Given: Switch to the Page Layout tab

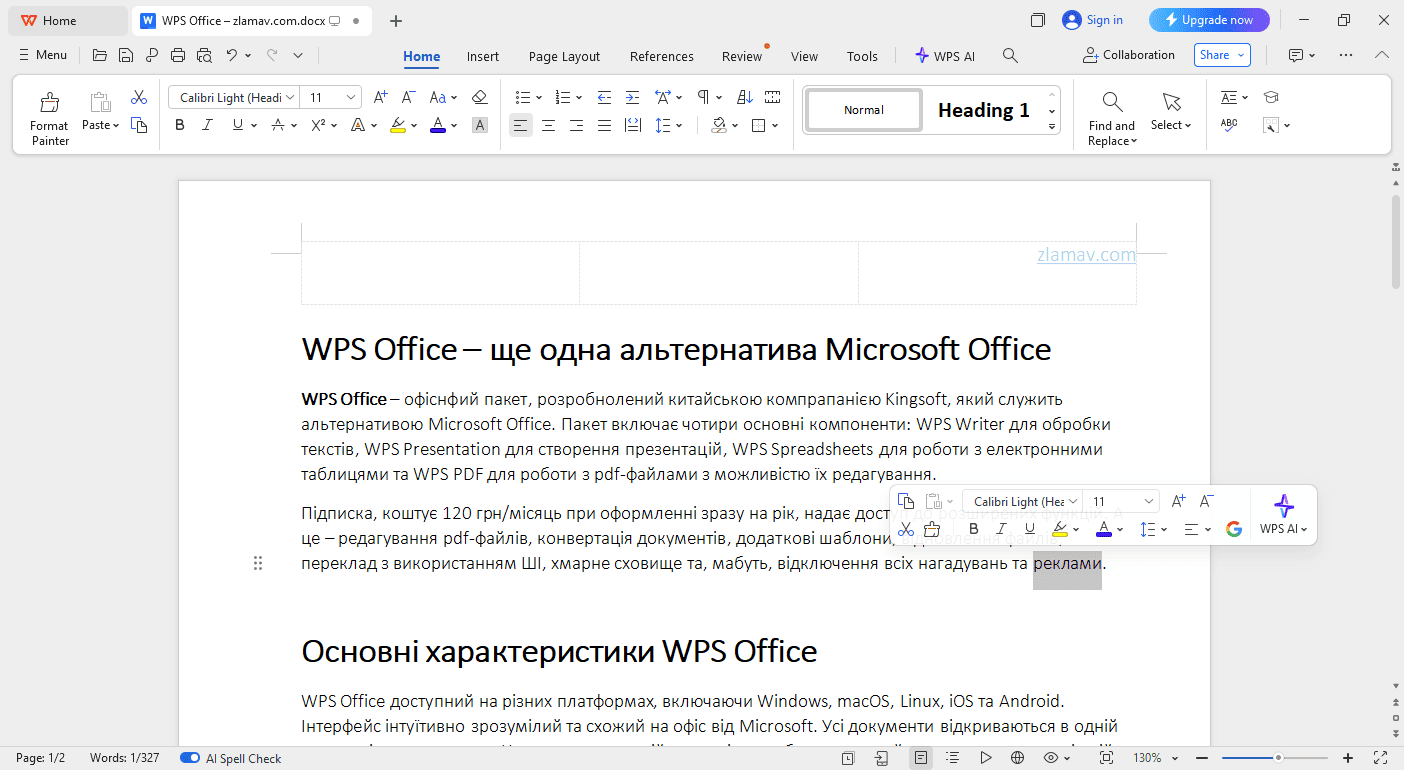Looking at the screenshot, I should 564,56.
